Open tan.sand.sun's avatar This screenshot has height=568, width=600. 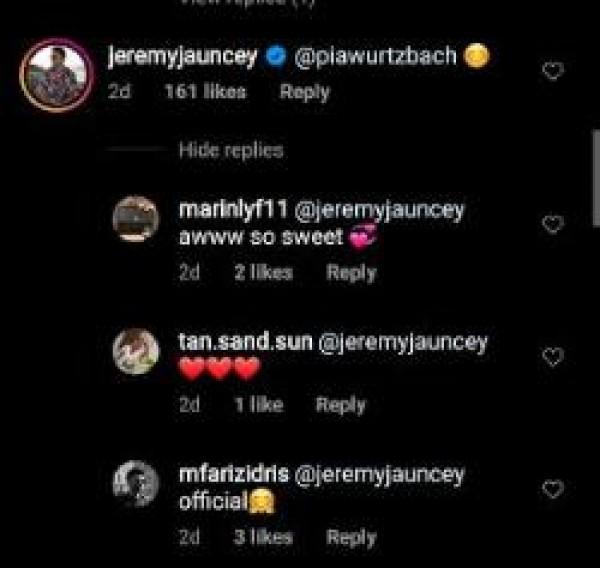[135, 352]
